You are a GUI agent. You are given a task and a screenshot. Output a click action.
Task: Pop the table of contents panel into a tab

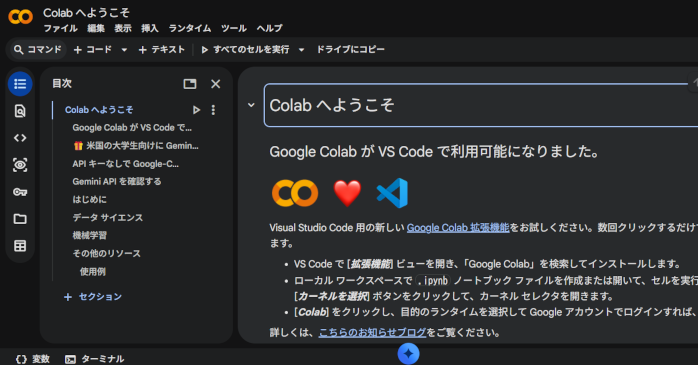190,84
